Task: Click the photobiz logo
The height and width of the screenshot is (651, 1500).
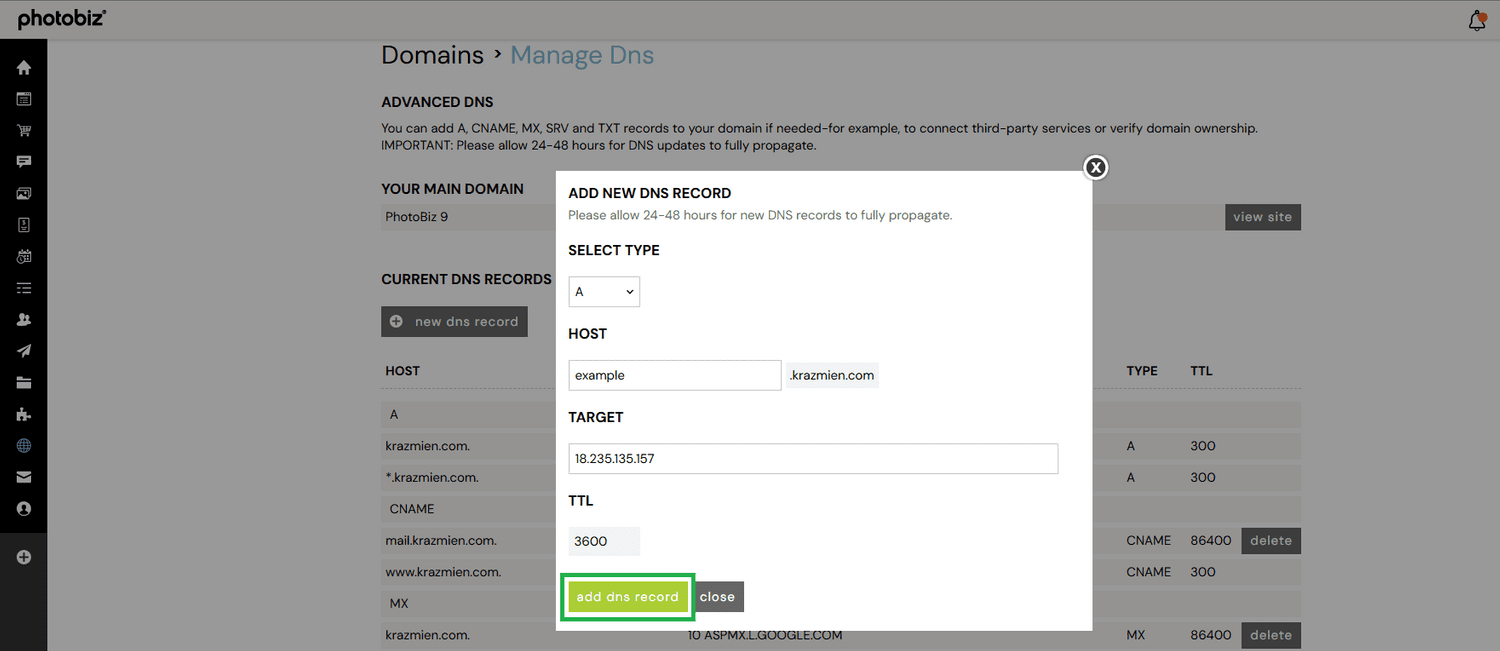Action: pos(62,19)
